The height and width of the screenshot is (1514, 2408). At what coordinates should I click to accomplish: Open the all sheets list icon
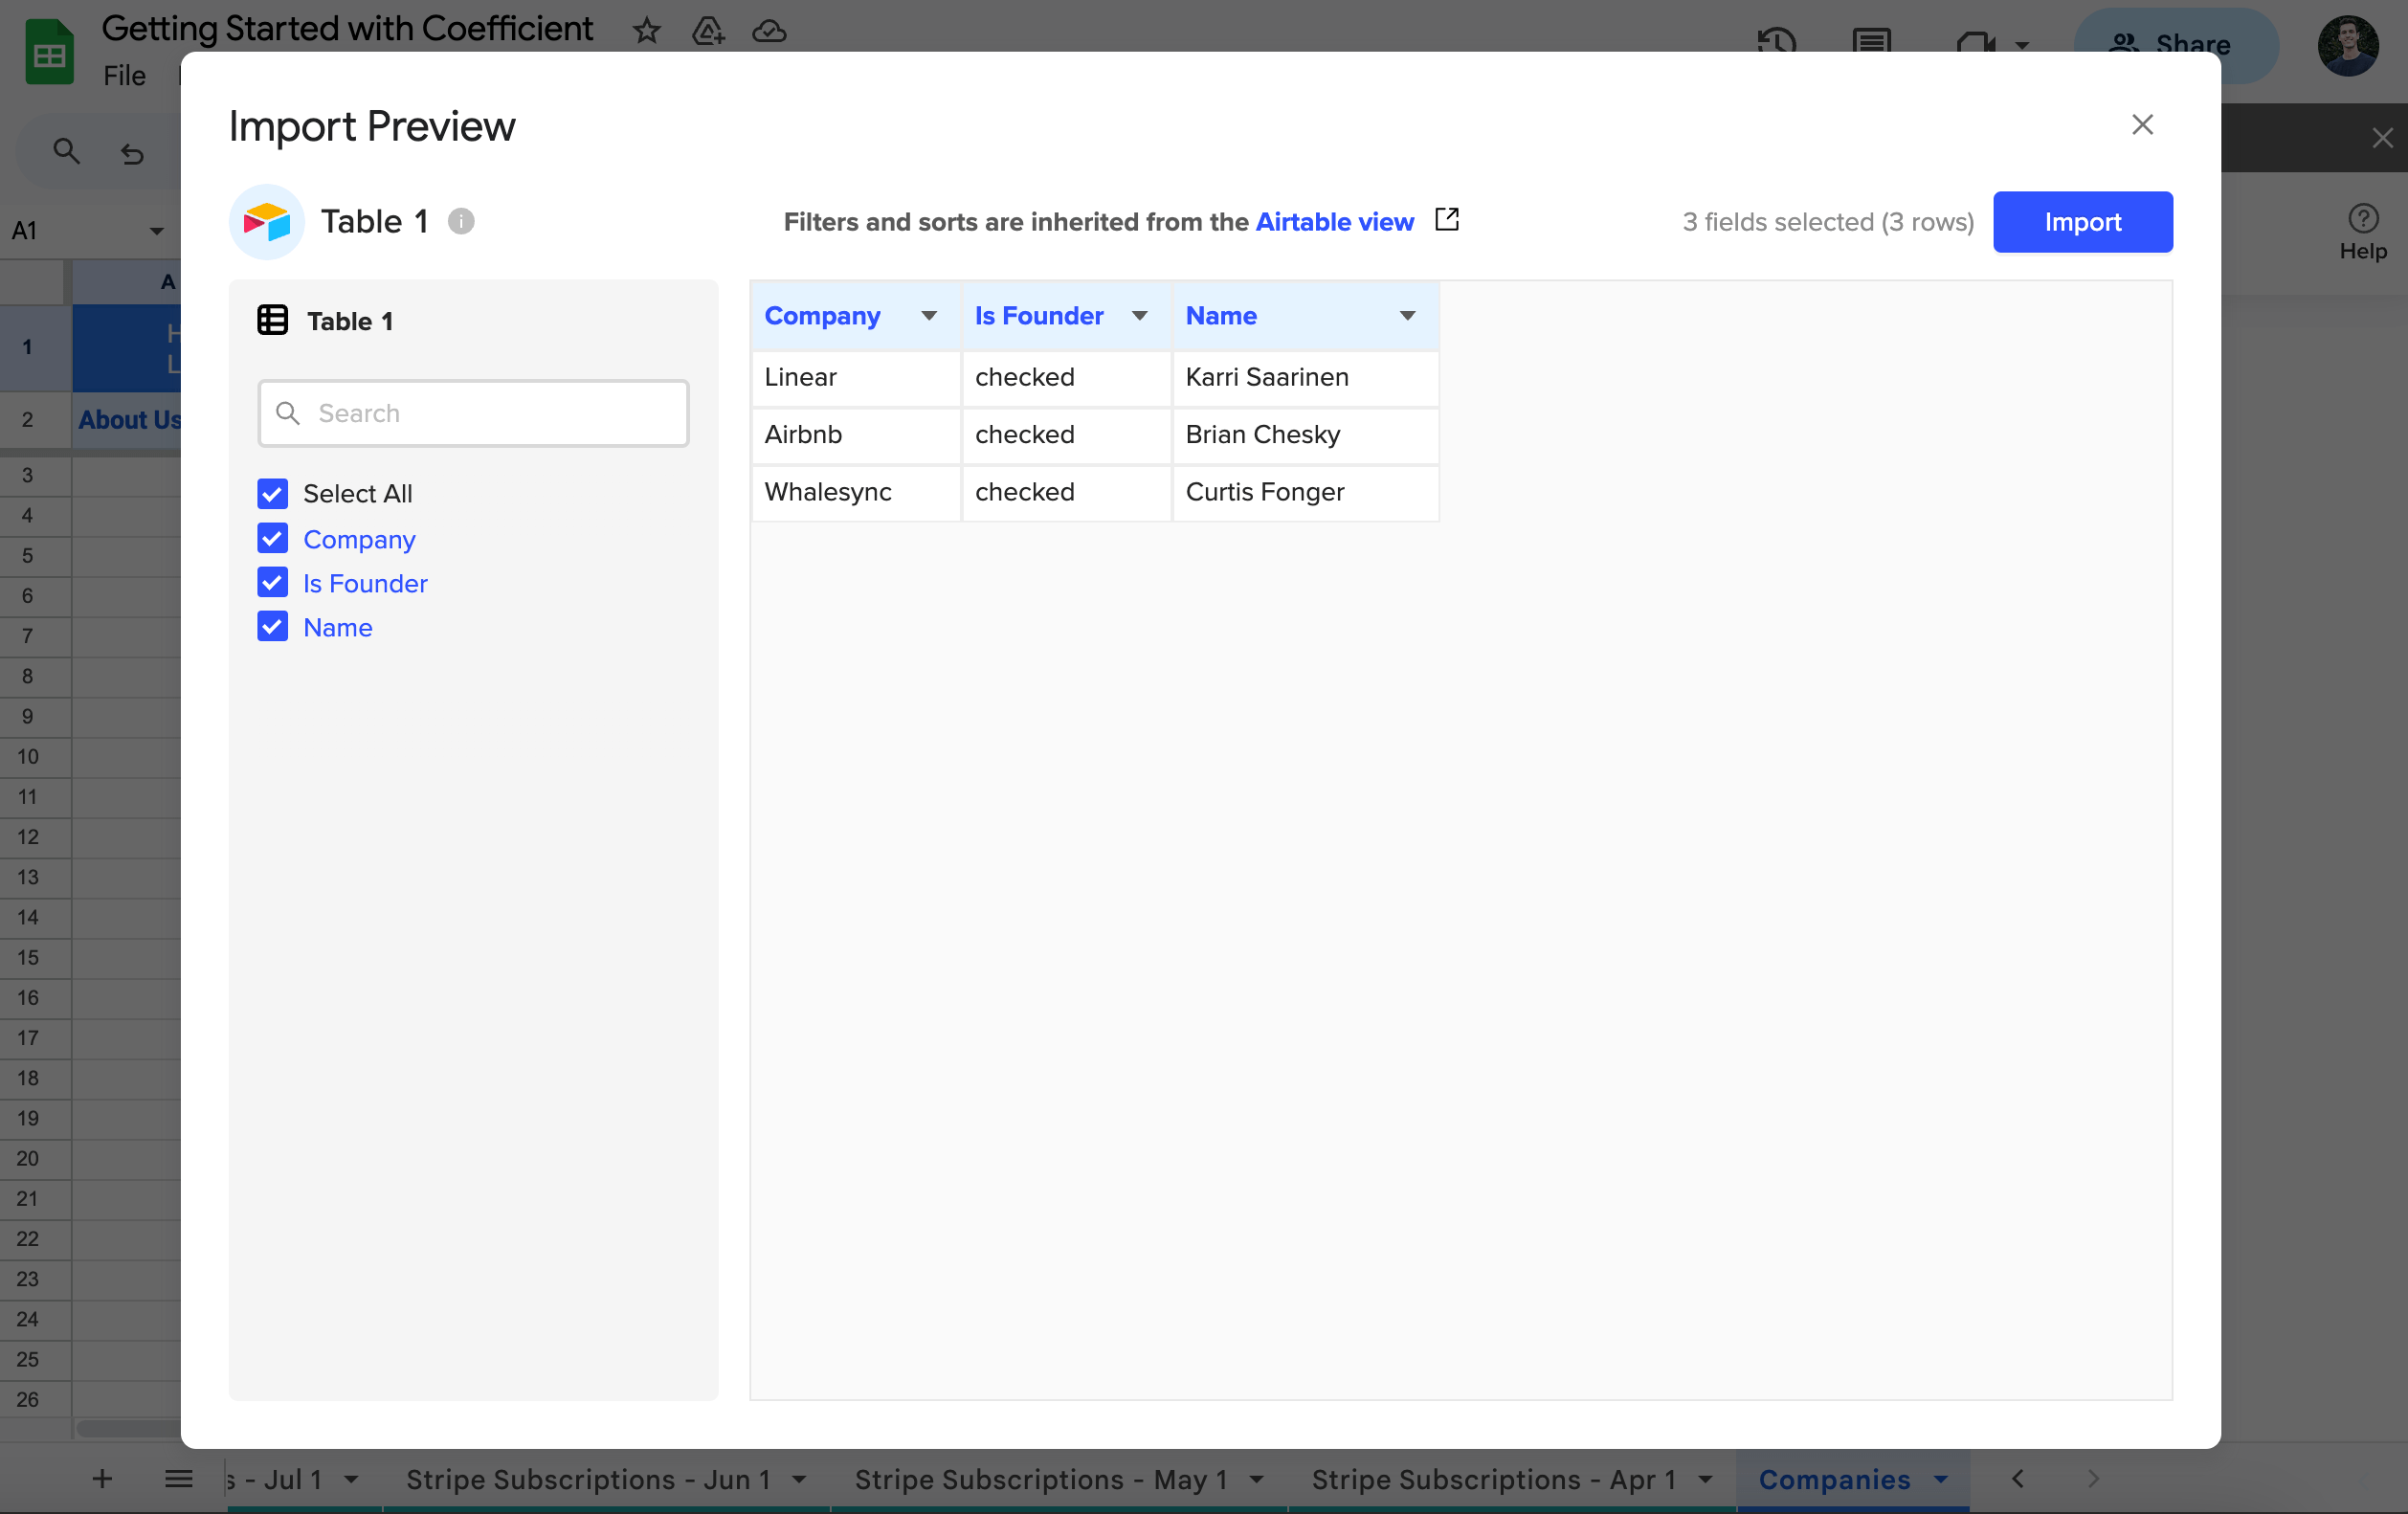[x=179, y=1478]
